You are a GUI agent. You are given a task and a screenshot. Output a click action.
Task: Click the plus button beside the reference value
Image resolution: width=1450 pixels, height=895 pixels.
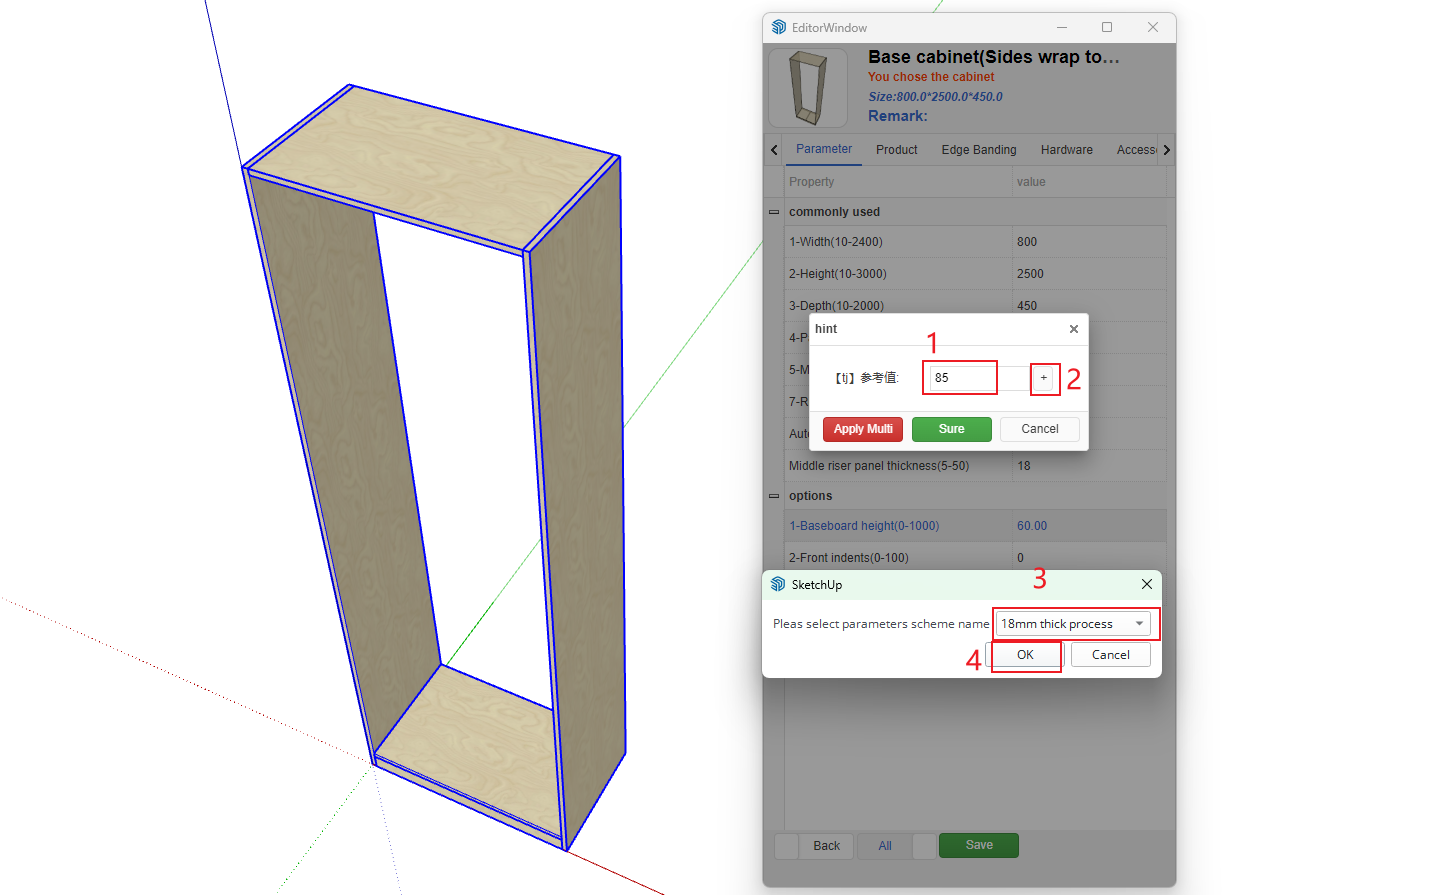(1043, 378)
